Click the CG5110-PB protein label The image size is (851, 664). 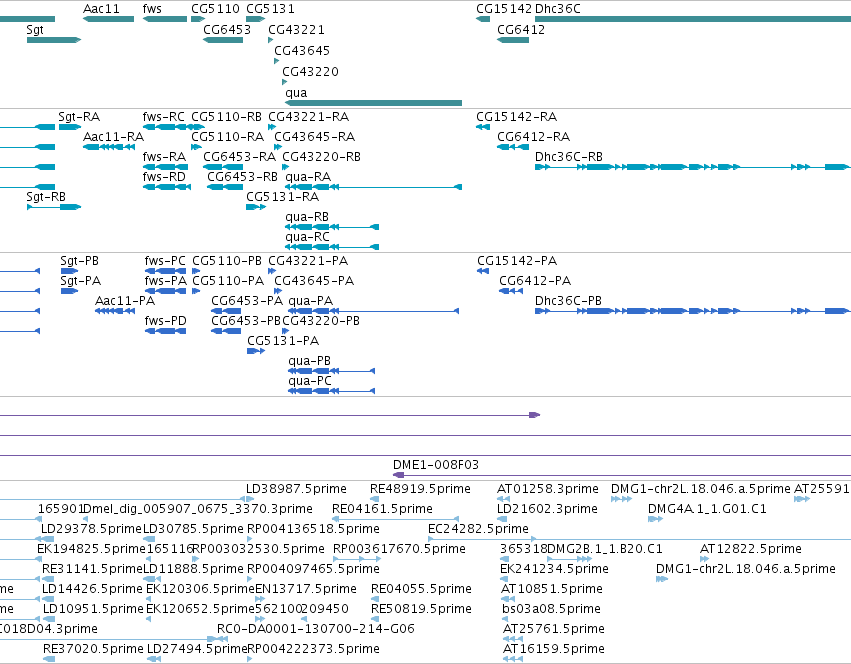tap(227, 261)
